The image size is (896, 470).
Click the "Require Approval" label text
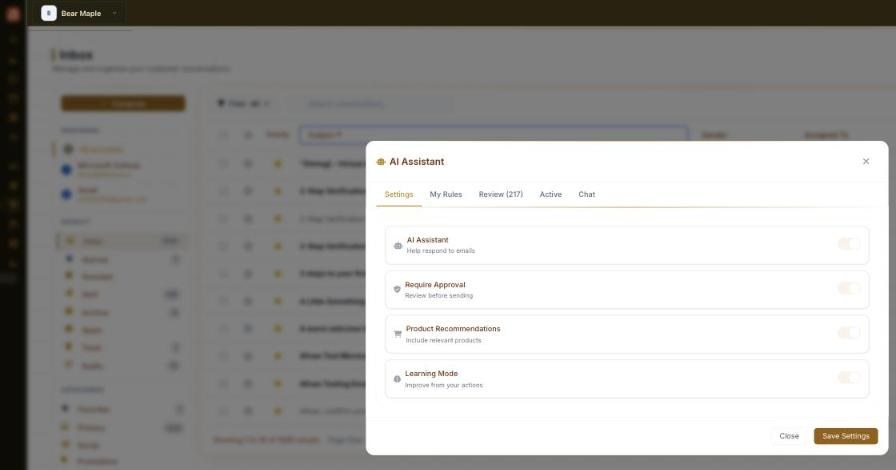[x=435, y=285]
